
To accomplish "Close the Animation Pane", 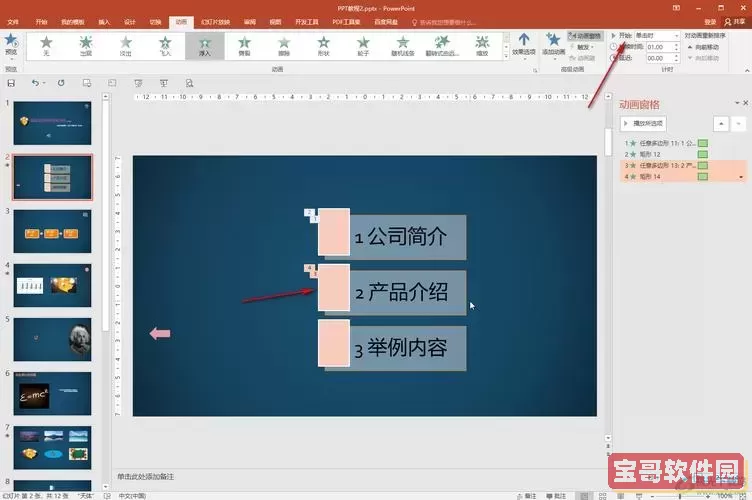I will [x=746, y=103].
